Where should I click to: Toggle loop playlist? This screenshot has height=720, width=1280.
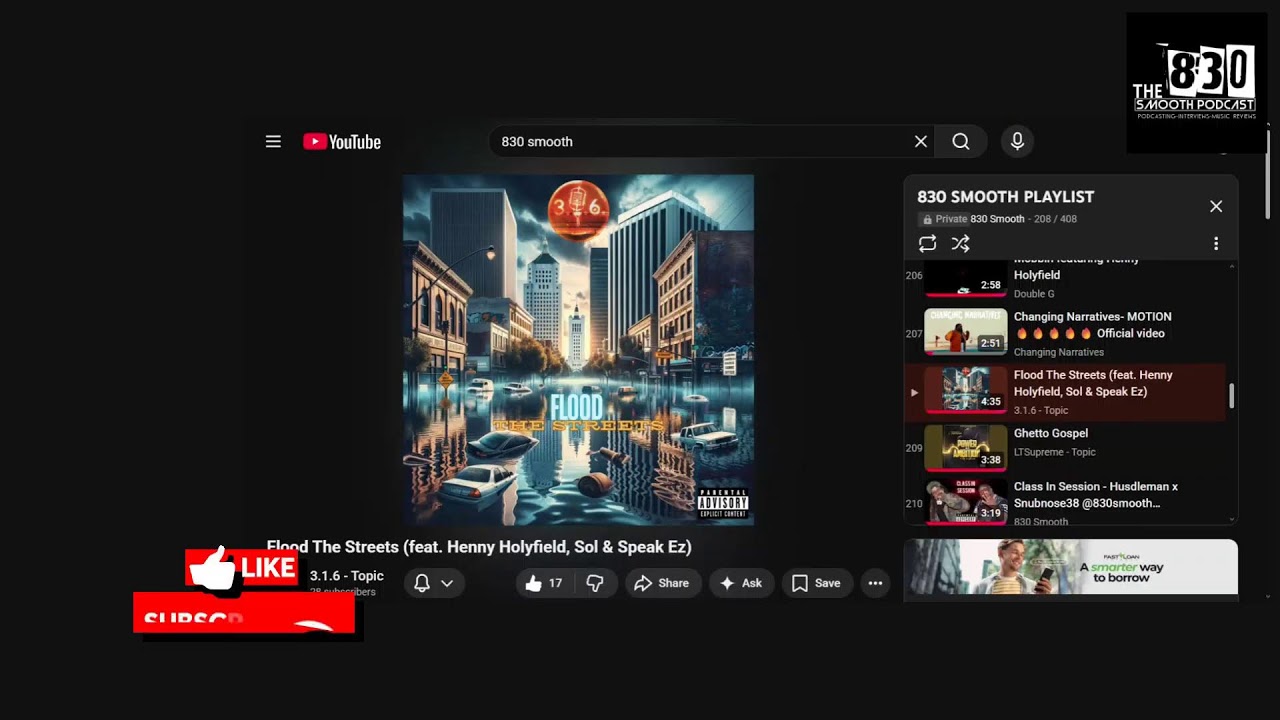click(928, 244)
